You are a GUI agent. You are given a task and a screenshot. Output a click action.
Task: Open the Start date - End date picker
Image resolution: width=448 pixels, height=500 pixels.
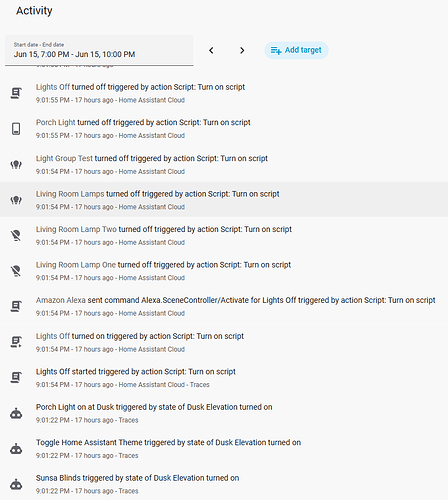coord(99,50)
